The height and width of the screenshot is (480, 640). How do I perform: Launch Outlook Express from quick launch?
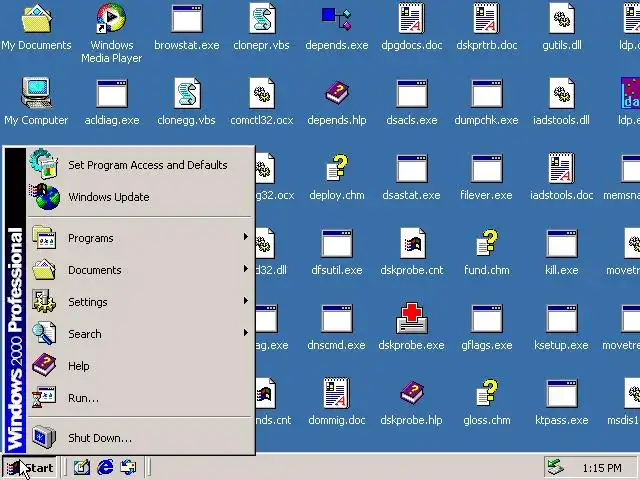pyautogui.click(x=128, y=468)
